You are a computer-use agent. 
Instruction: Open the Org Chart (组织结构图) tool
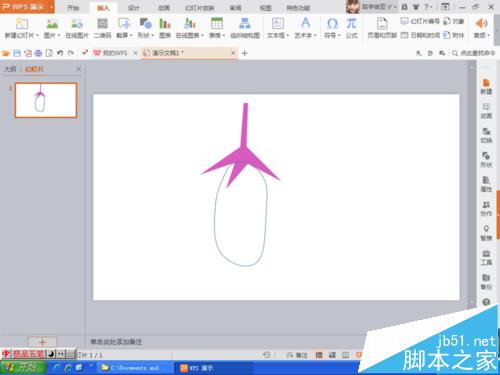[245, 24]
